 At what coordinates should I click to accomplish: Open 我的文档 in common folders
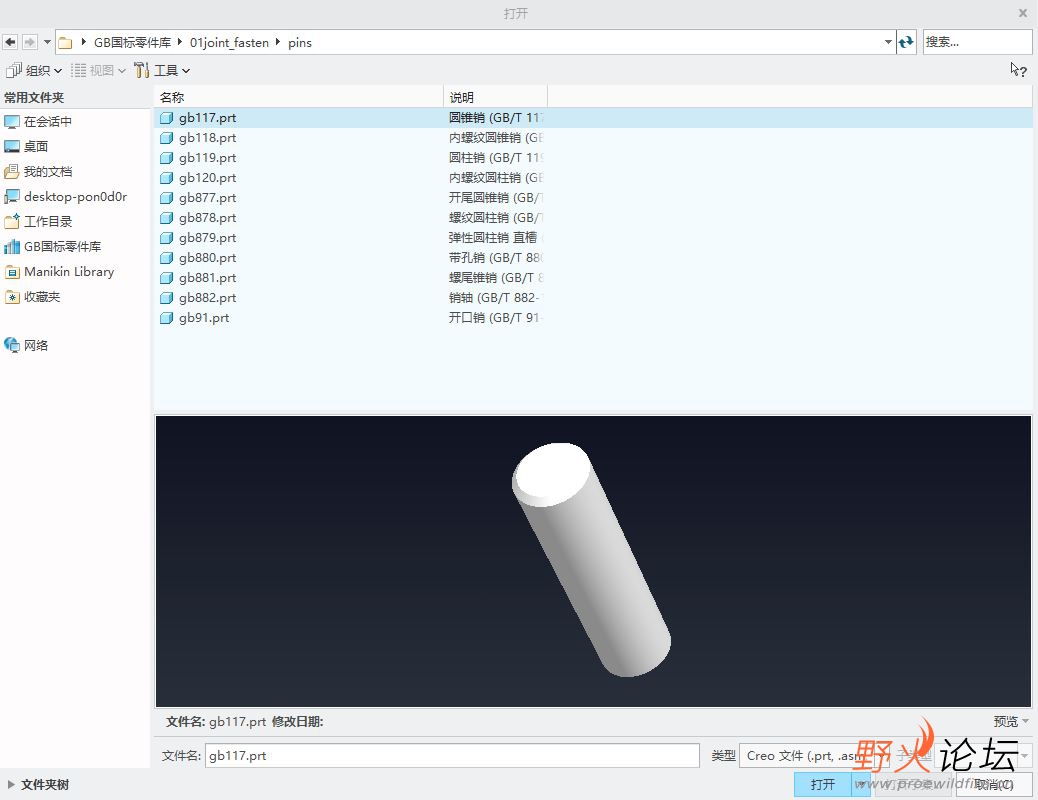tap(38, 172)
